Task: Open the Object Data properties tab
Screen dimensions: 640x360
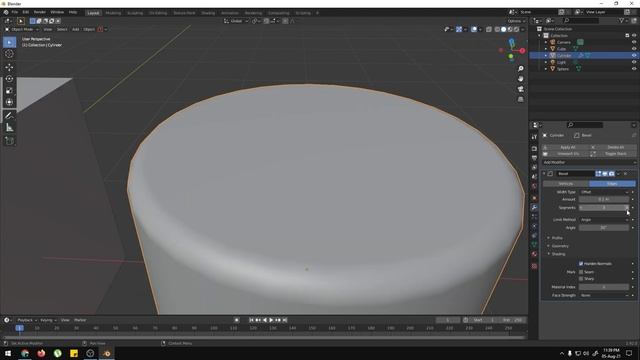Action: pyautogui.click(x=534, y=244)
